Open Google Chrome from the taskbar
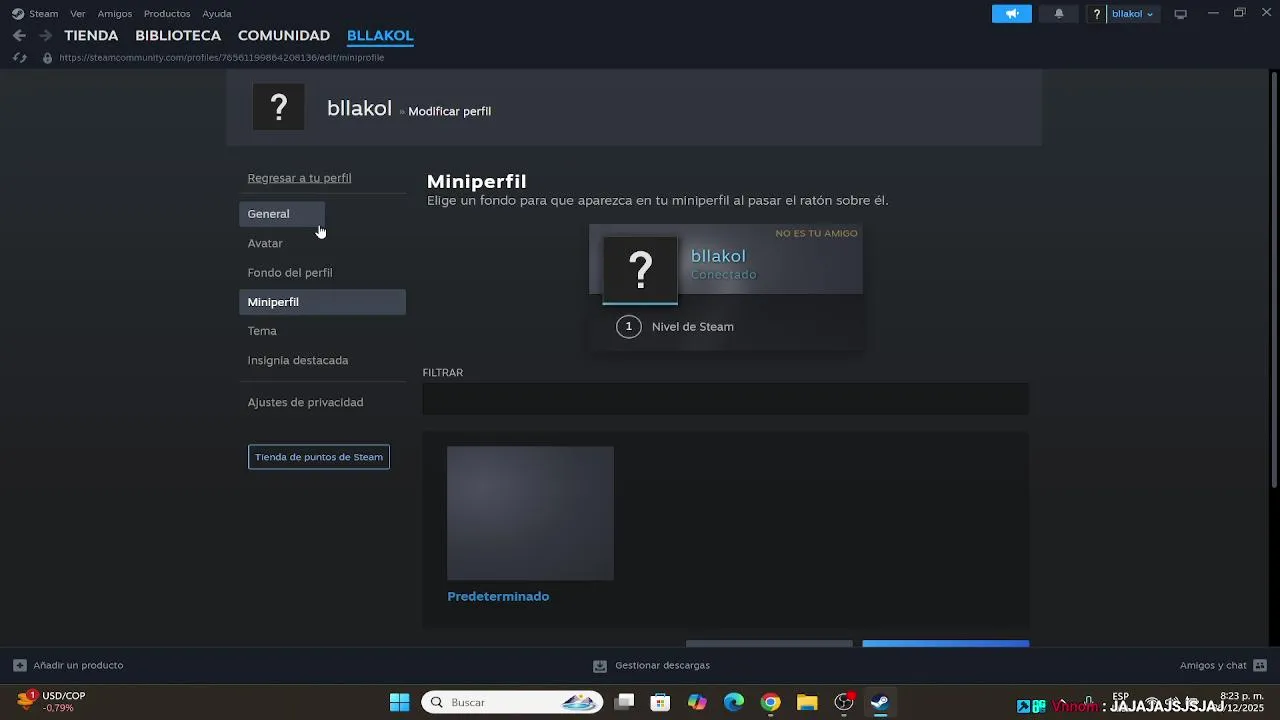The width and height of the screenshot is (1280, 720). (x=770, y=702)
